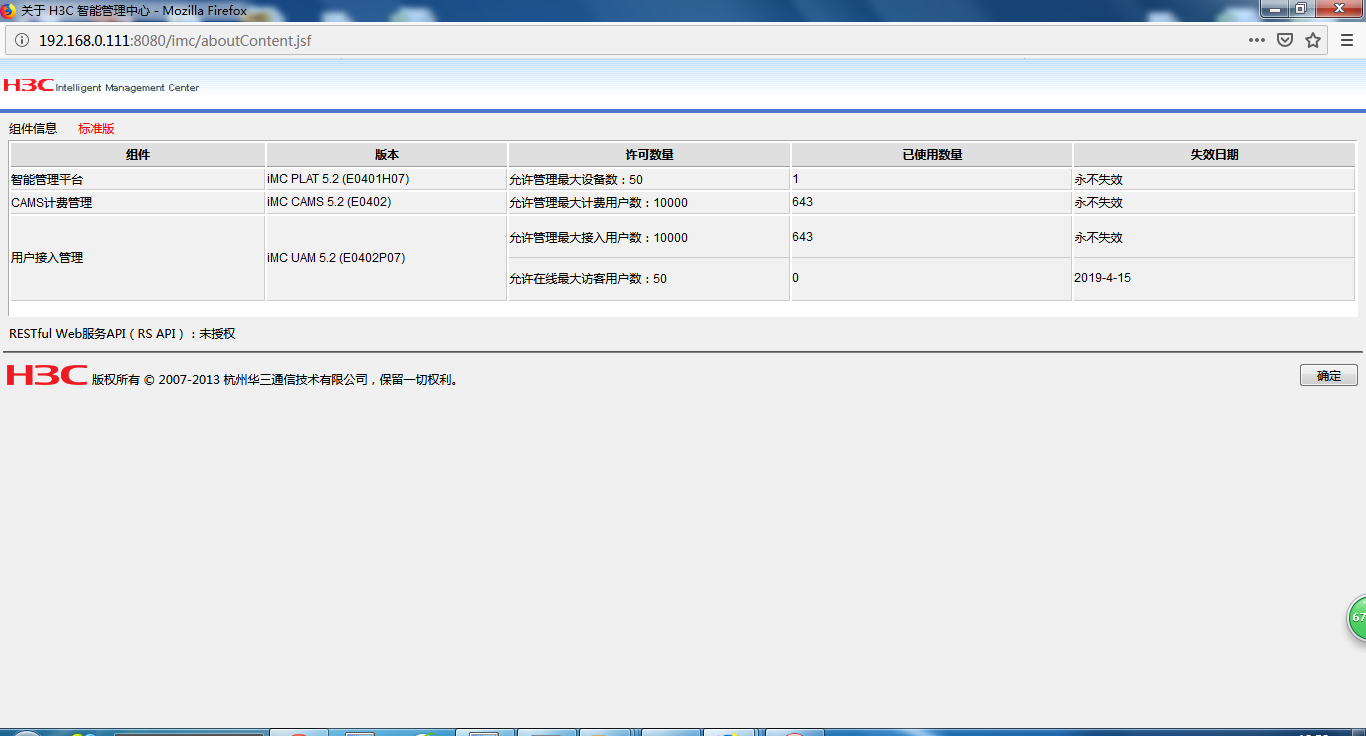Click the 确定 button
This screenshot has height=736, width=1366.
(1329, 376)
